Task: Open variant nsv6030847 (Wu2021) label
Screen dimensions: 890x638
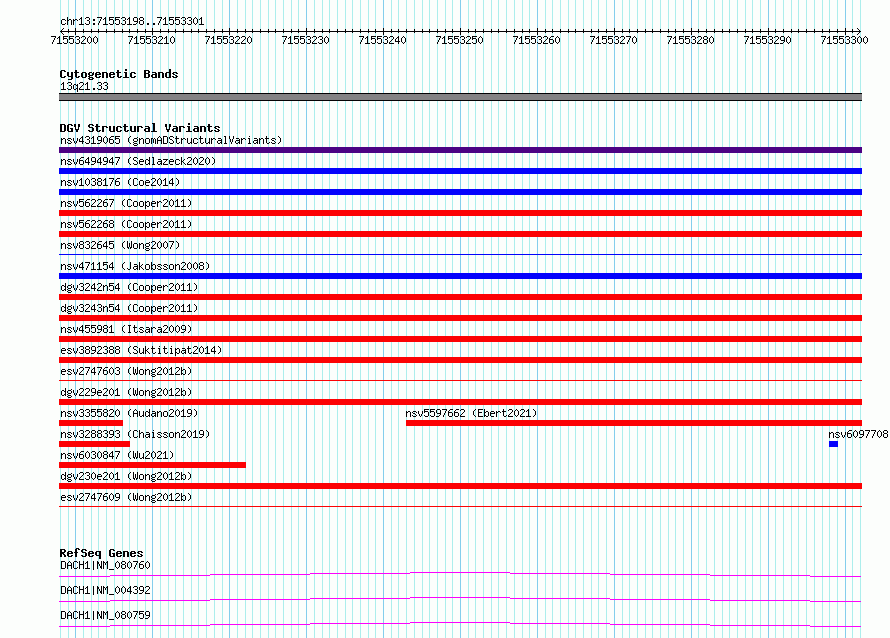Action: 117,455
